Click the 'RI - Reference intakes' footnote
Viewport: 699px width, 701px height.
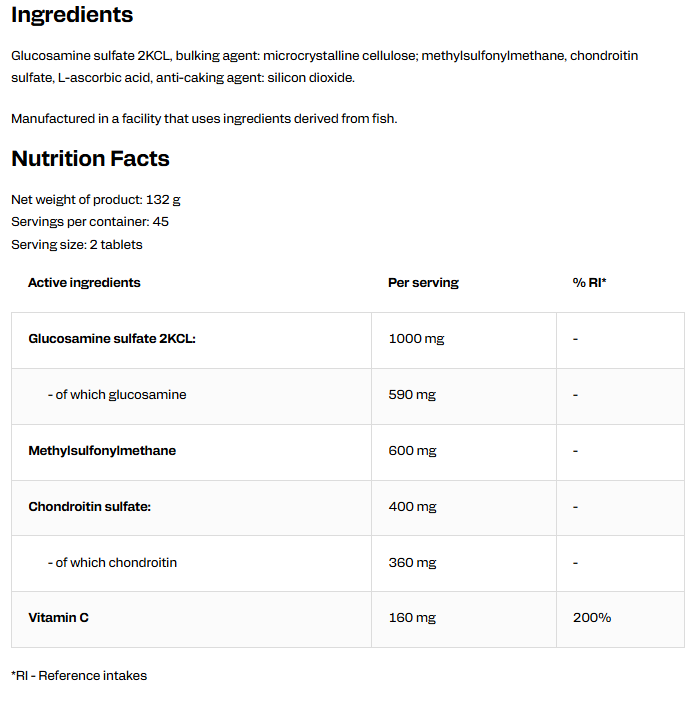(79, 675)
